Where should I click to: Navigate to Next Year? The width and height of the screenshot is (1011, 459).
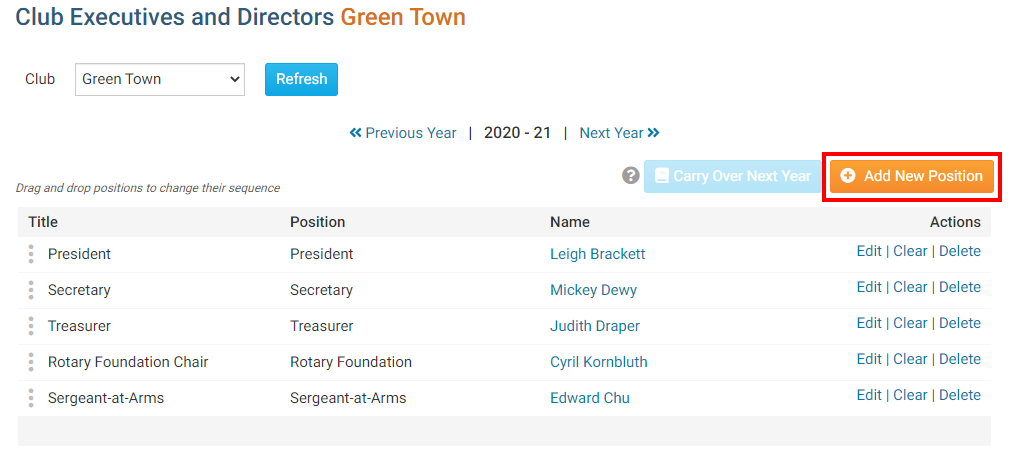click(x=619, y=133)
